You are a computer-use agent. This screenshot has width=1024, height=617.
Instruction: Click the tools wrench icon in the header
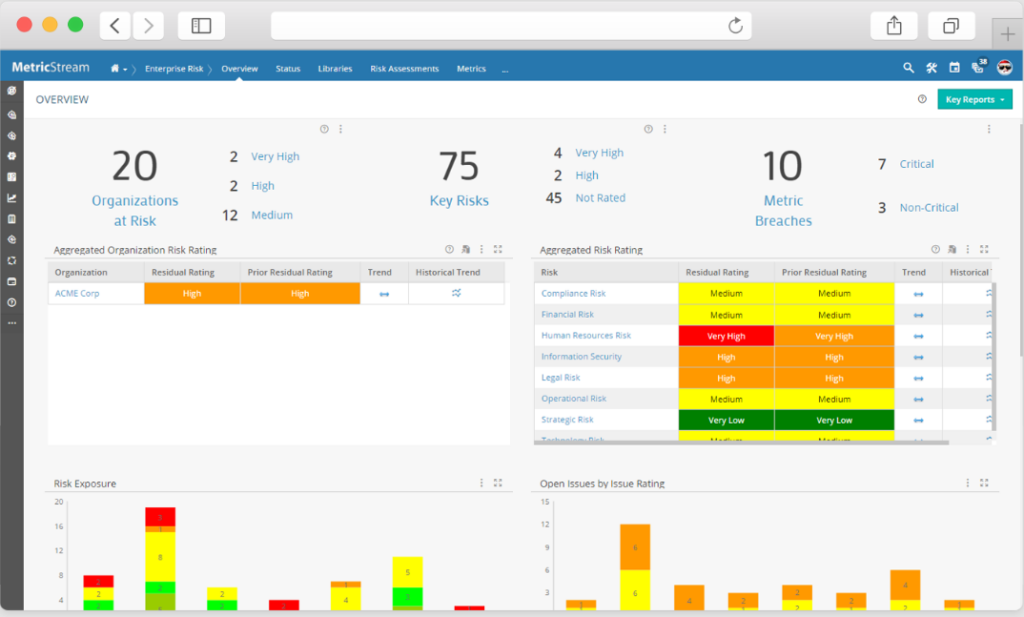[931, 67]
